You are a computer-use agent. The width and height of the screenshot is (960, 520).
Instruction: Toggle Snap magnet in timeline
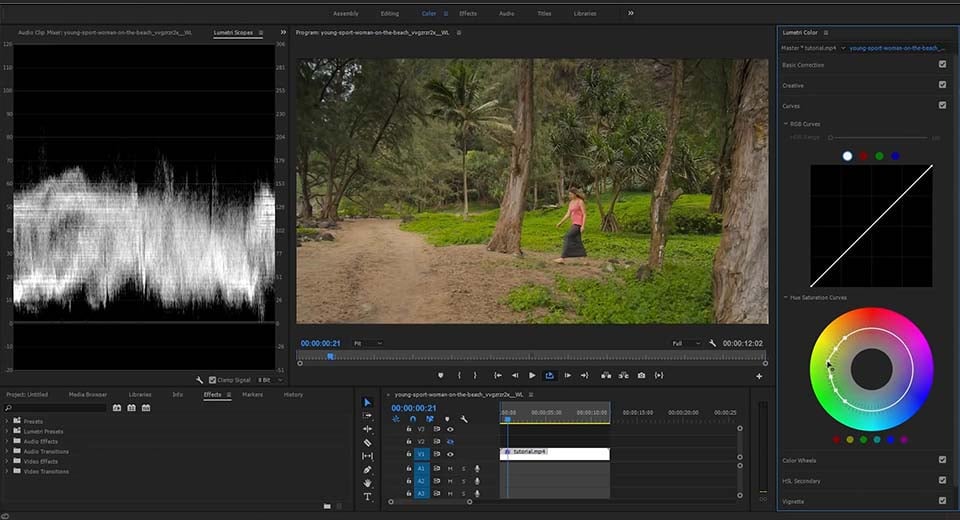(x=413, y=419)
